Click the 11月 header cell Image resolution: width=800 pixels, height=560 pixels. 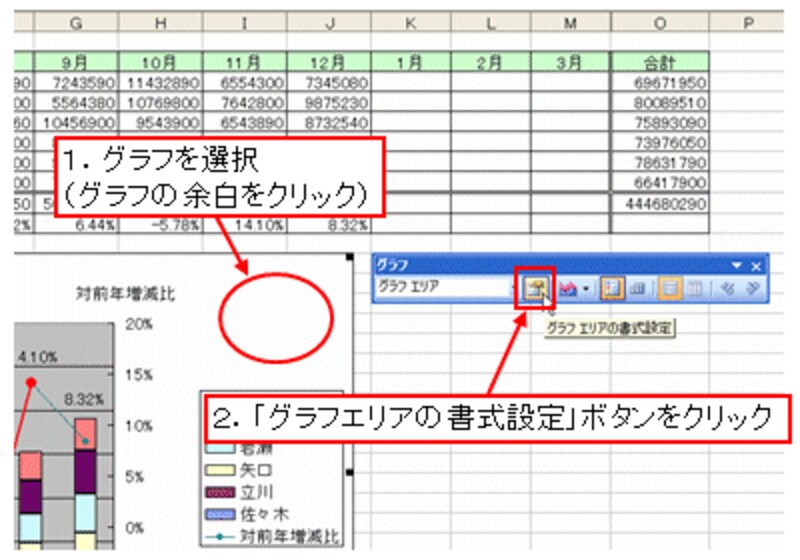(245, 62)
